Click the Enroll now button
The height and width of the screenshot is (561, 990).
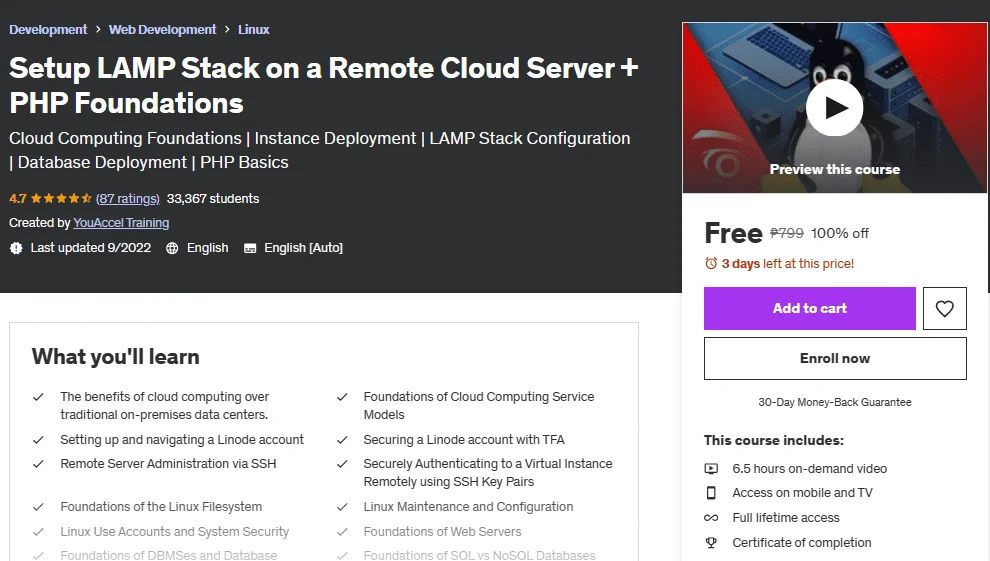[835, 358]
